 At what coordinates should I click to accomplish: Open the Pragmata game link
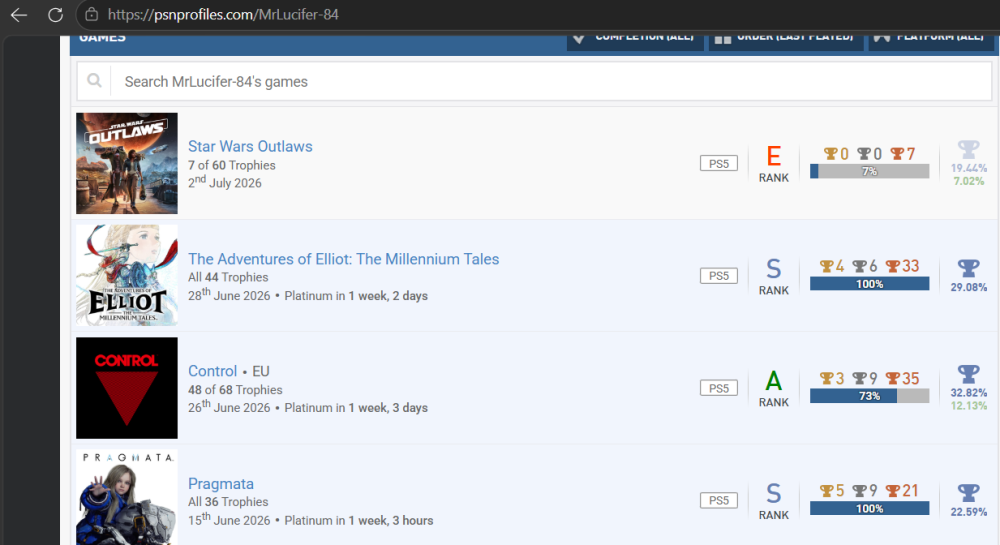coord(221,483)
